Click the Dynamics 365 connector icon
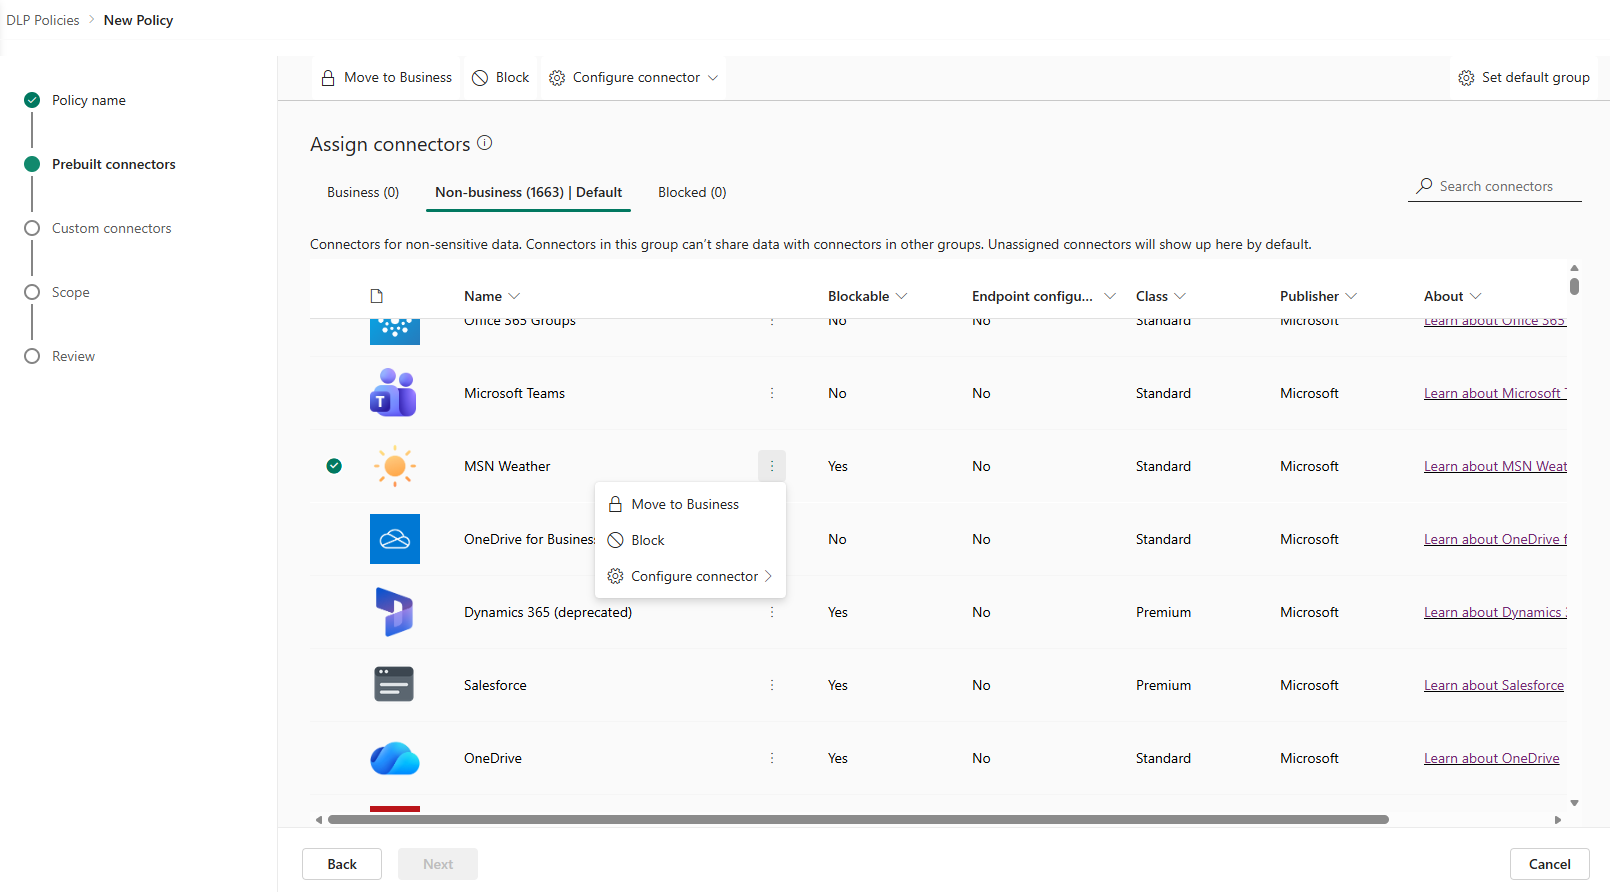This screenshot has width=1610, height=892. coord(394,612)
